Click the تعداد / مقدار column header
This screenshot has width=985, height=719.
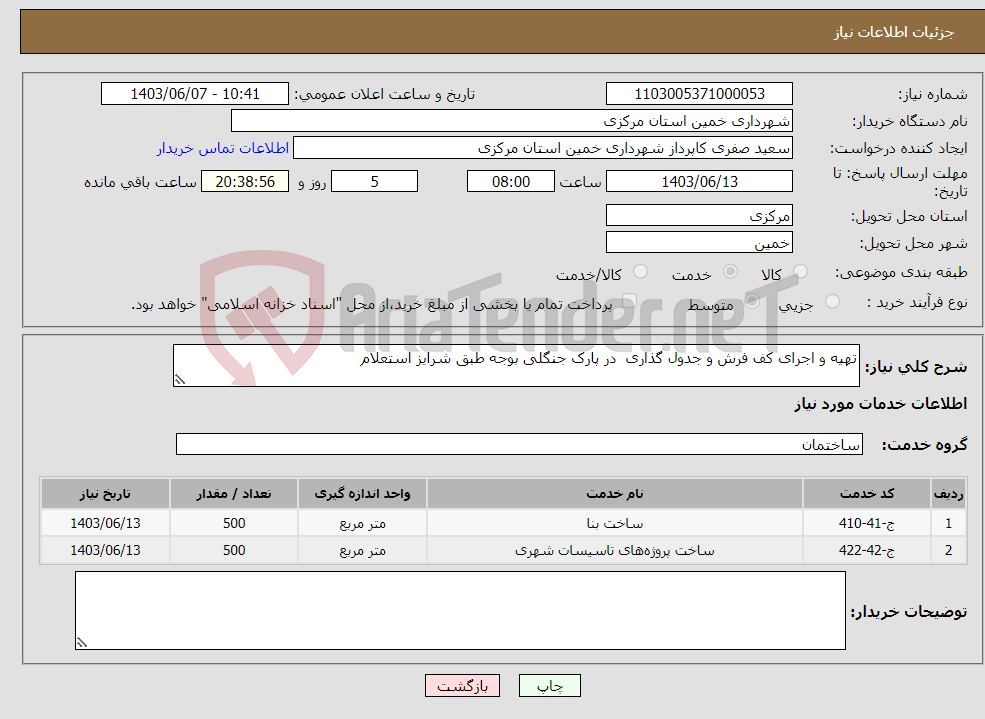[234, 494]
